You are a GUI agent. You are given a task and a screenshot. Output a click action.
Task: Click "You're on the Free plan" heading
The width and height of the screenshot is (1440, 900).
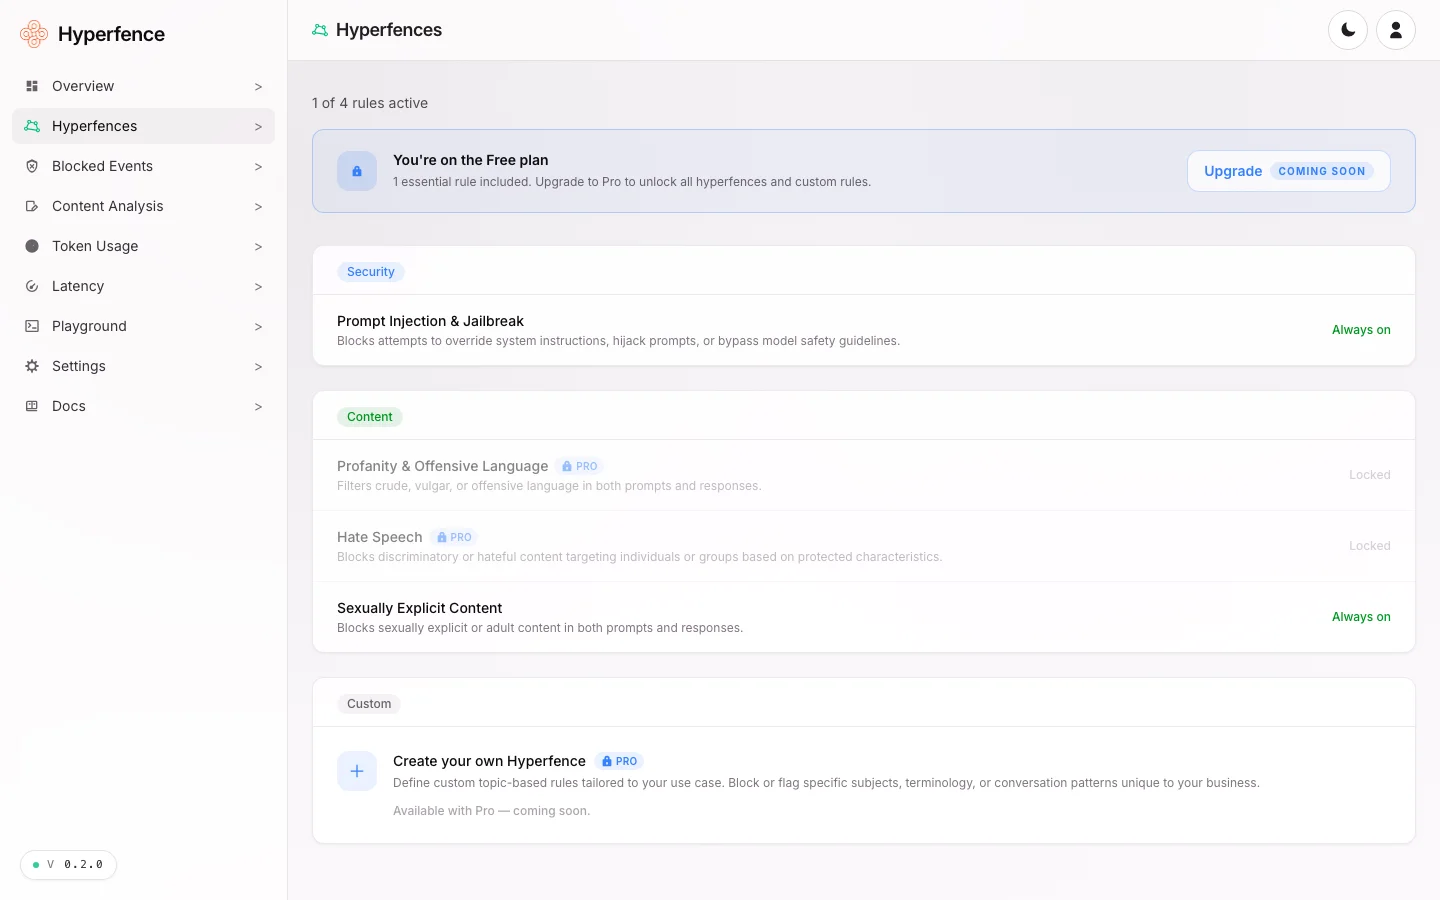470,160
